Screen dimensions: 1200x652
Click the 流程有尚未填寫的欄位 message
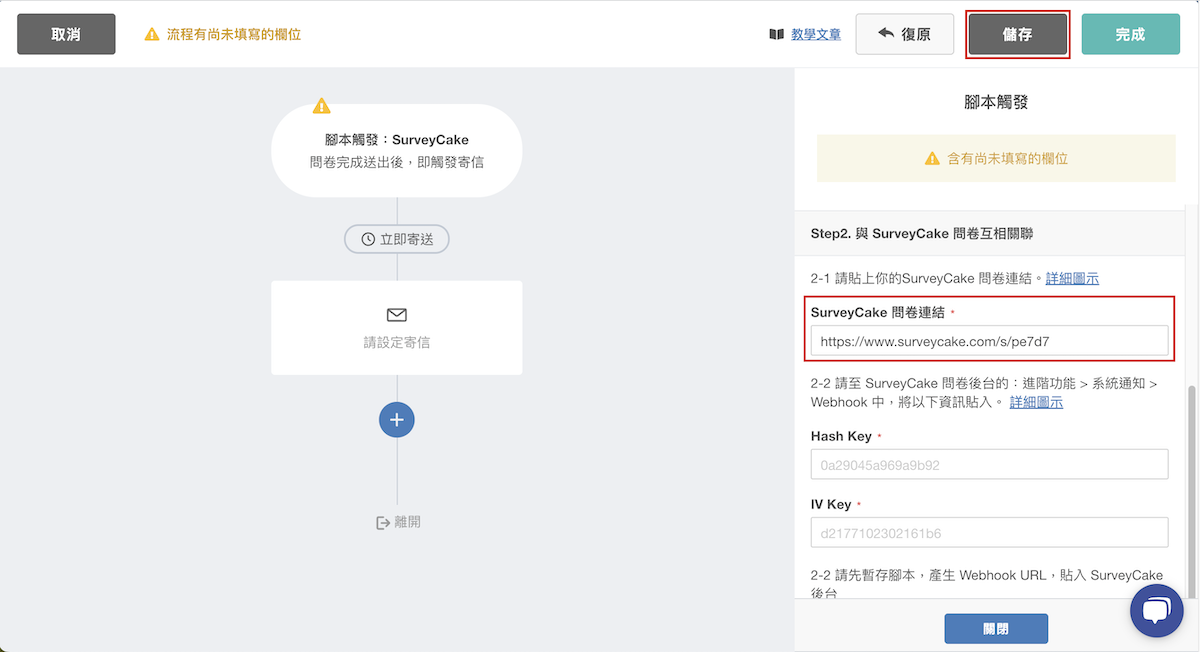pyautogui.click(x=234, y=34)
